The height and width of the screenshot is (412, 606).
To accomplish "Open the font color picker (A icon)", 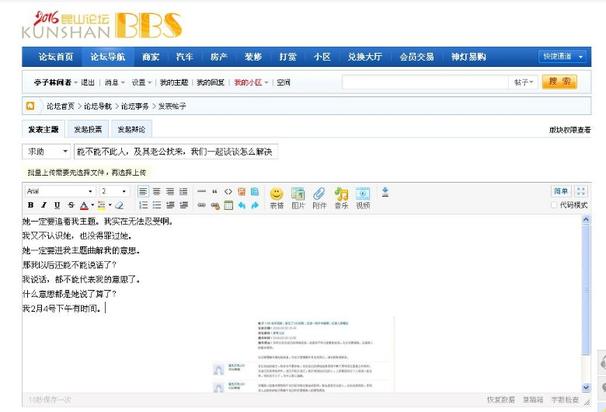I will pyautogui.click(x=84, y=205).
